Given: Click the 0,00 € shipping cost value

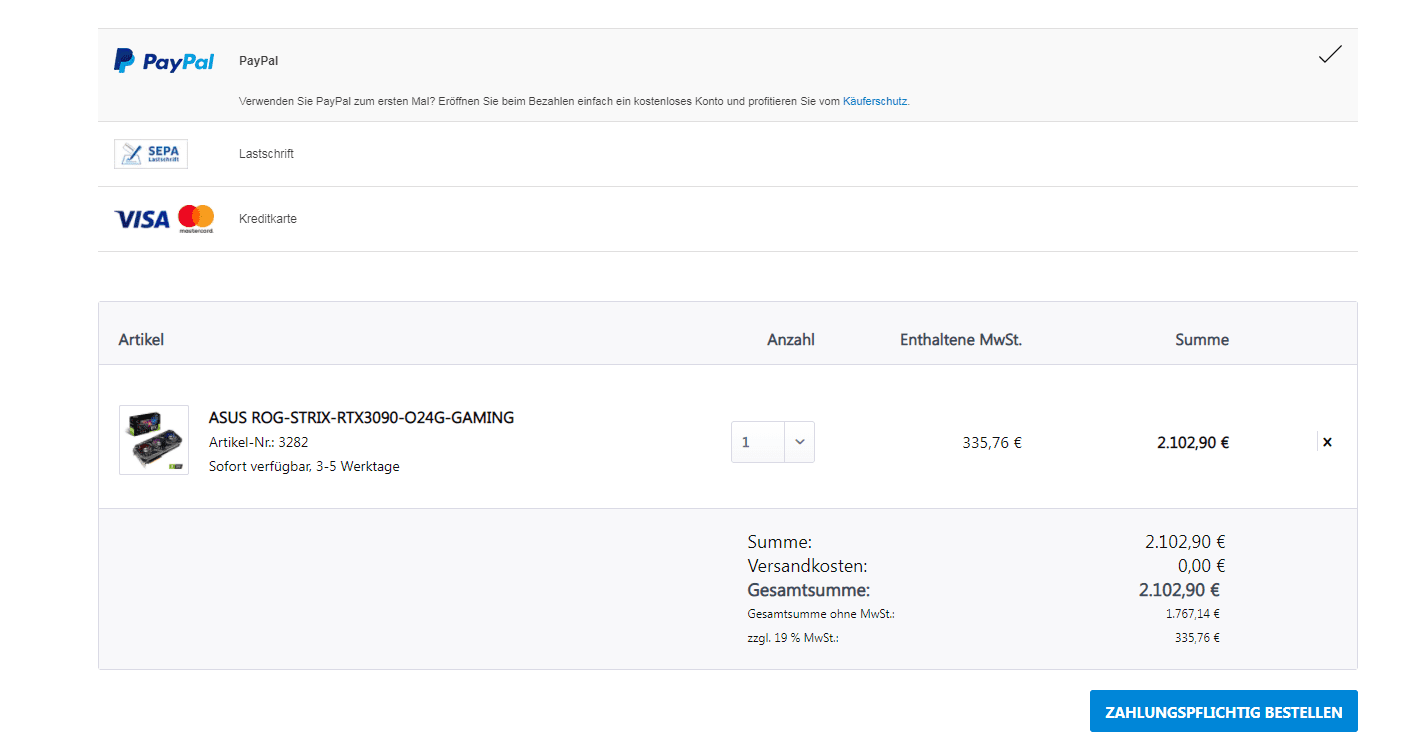Looking at the screenshot, I should pyautogui.click(x=1201, y=566).
